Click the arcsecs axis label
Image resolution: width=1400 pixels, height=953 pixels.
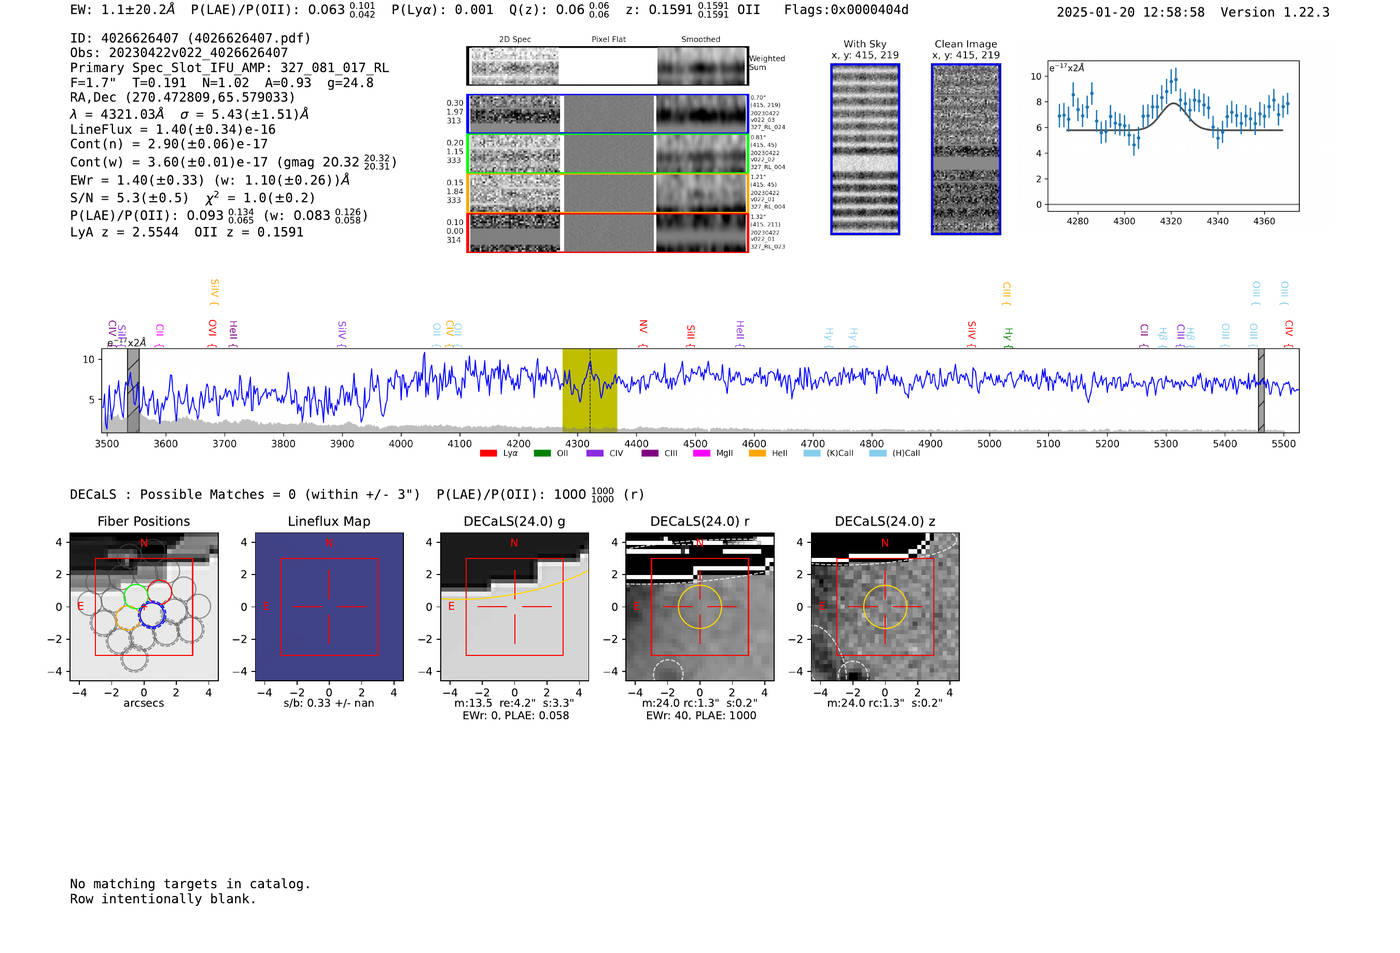click(x=144, y=704)
